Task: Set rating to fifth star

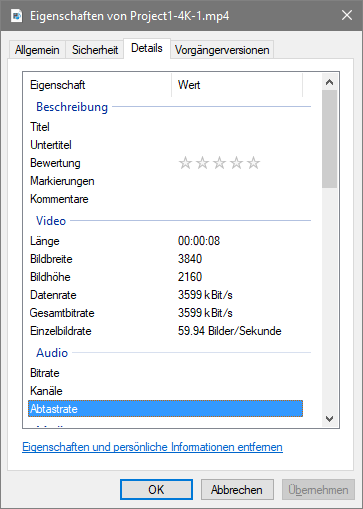Action: pyautogui.click(x=253, y=163)
